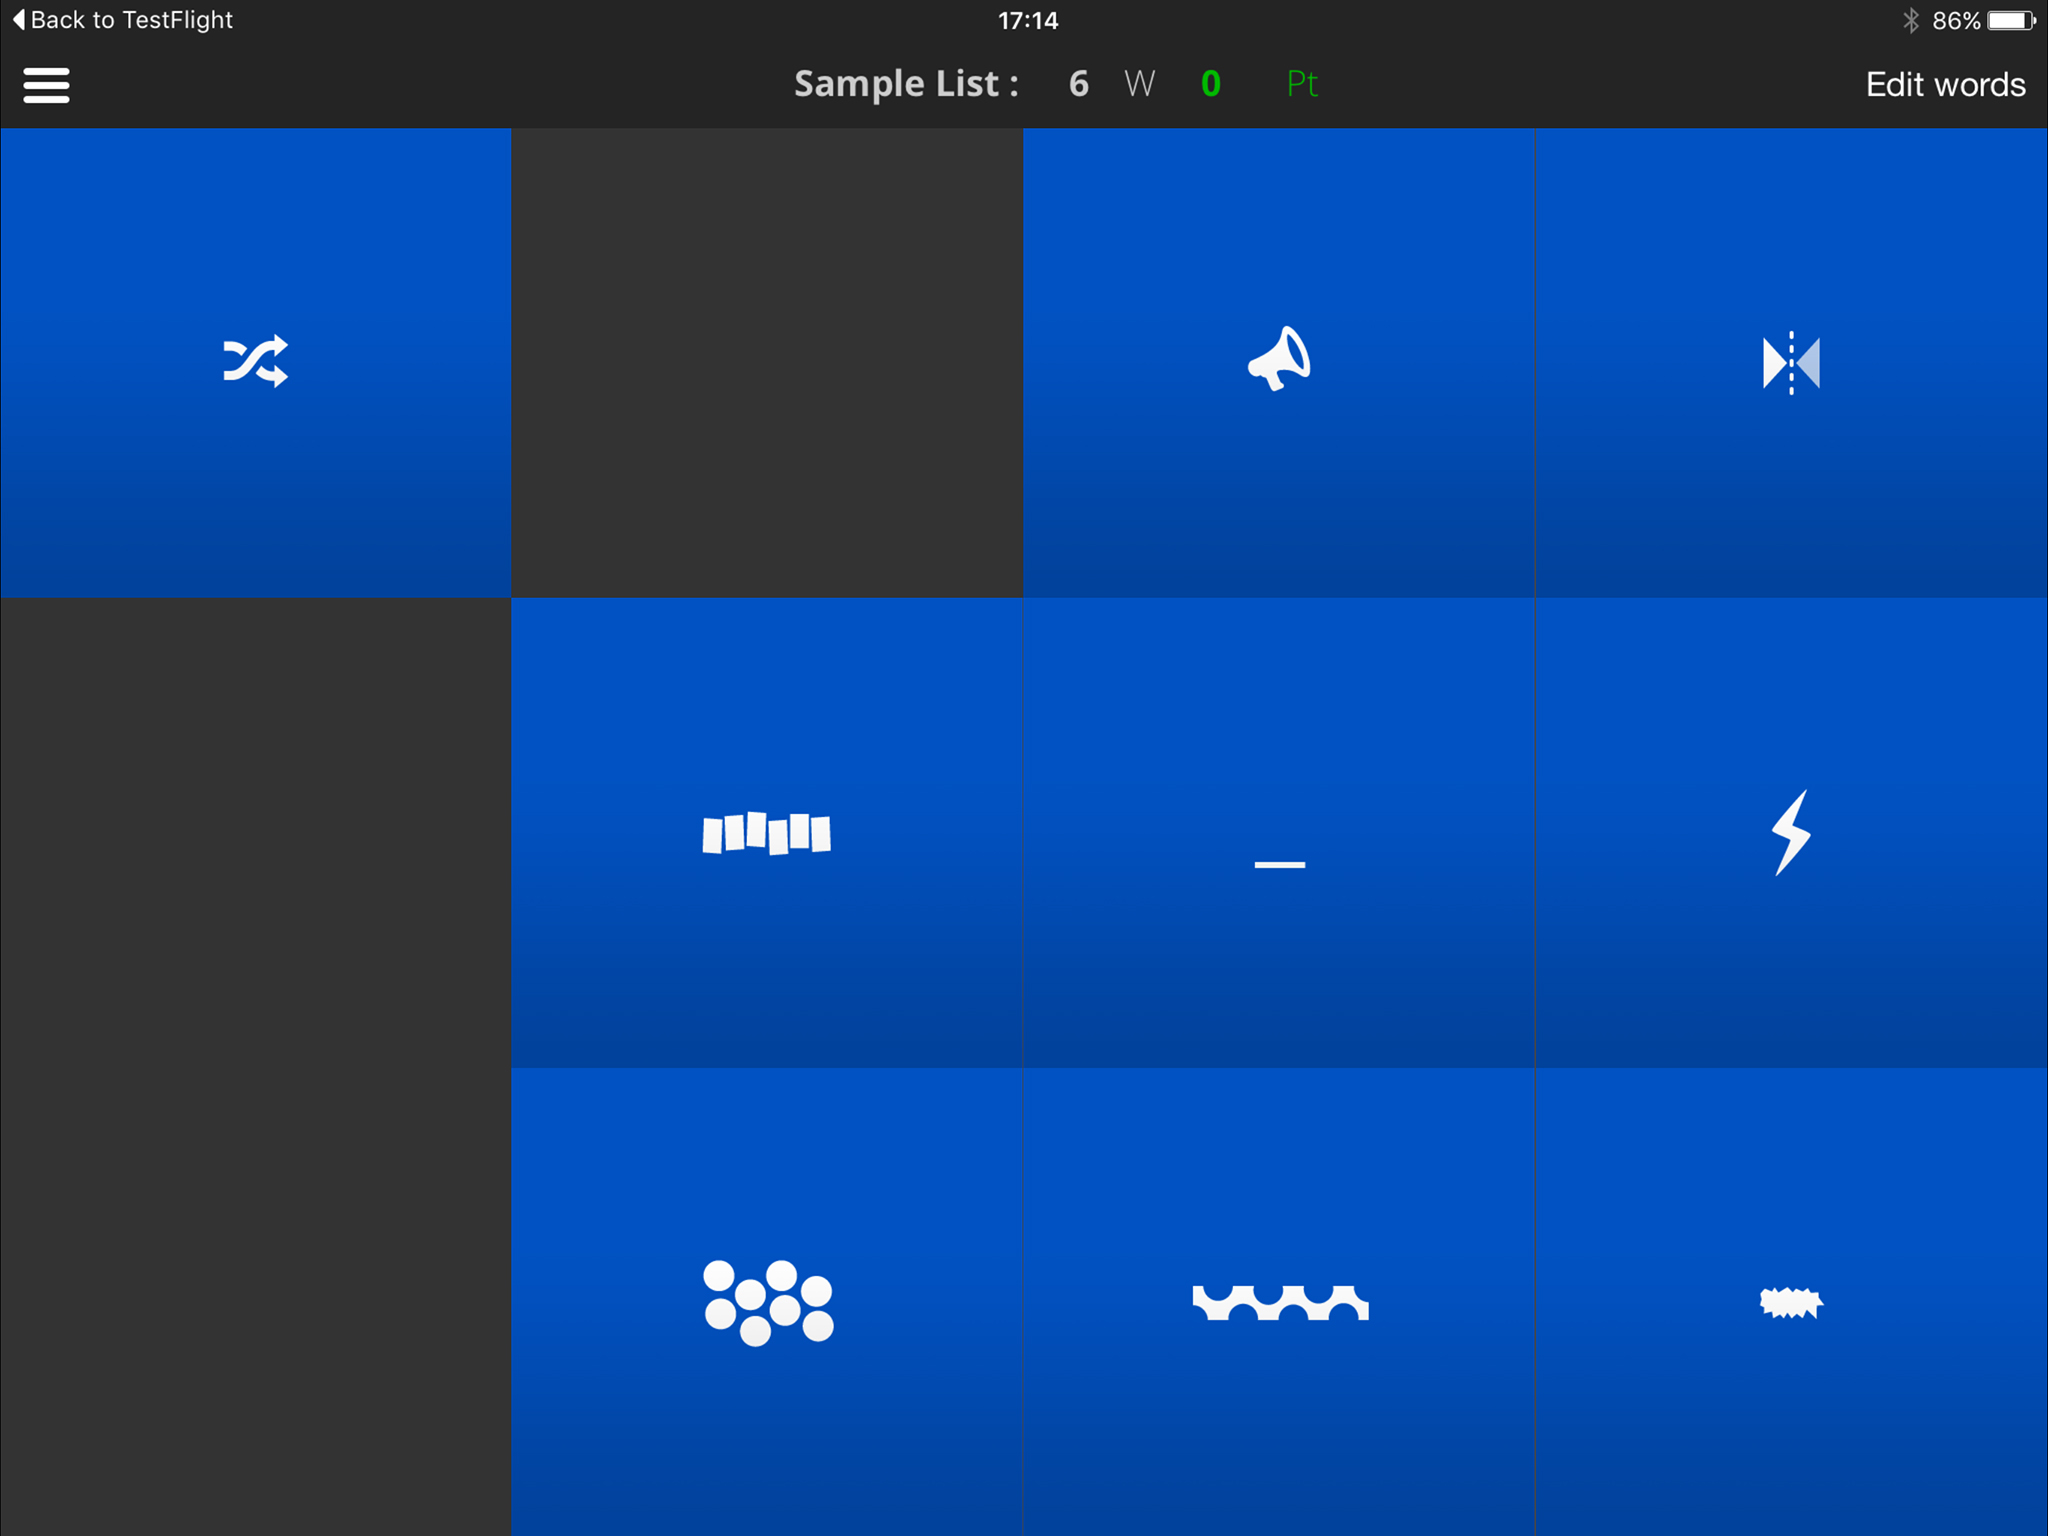Select the mirror flip tile
Screen dimensions: 2048x1536
[x=1791, y=362]
